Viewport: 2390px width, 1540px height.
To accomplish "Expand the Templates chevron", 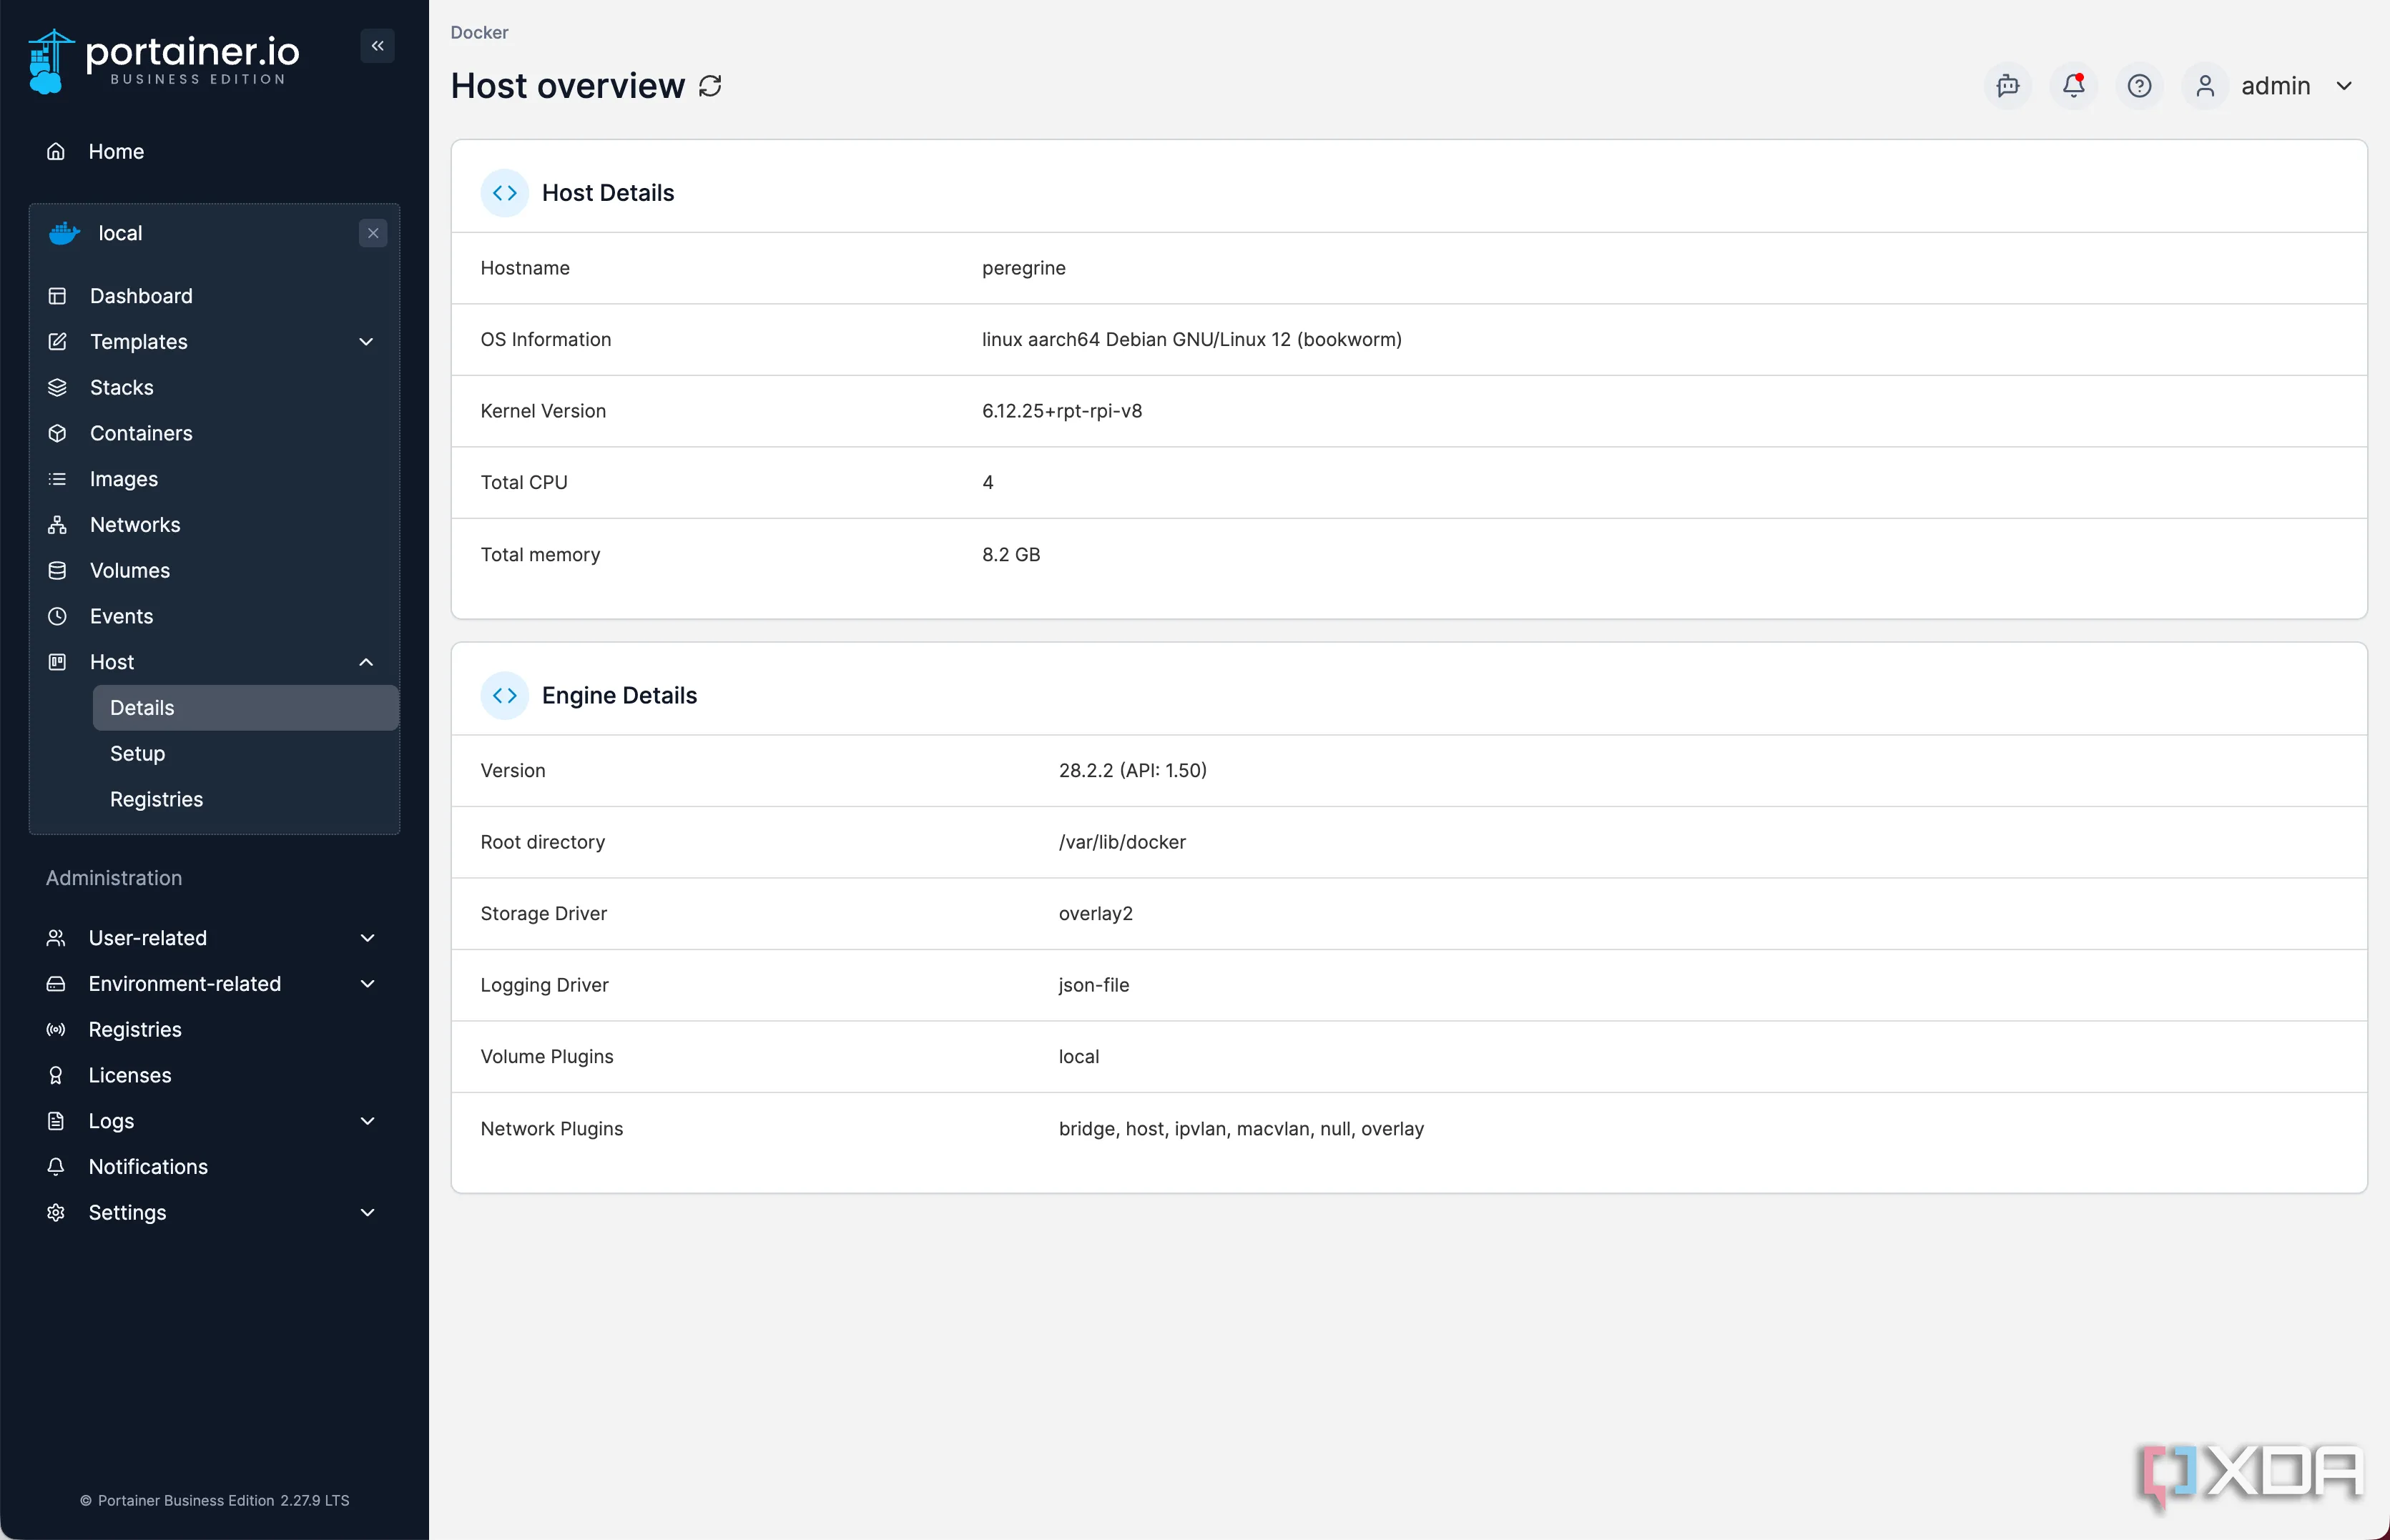I will (x=366, y=342).
